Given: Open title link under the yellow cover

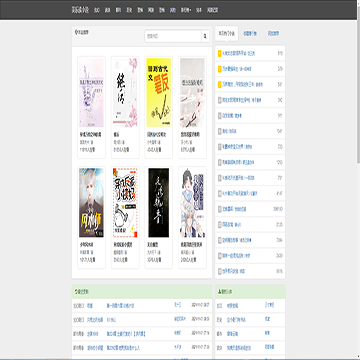Looking at the screenshot, I should pos(156,135).
